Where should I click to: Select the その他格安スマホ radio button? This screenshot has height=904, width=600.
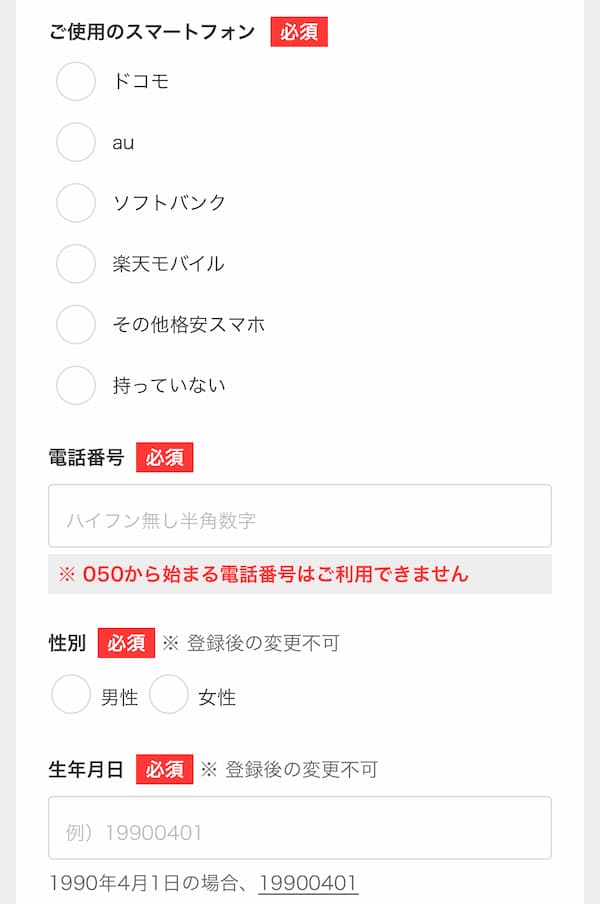[76, 324]
